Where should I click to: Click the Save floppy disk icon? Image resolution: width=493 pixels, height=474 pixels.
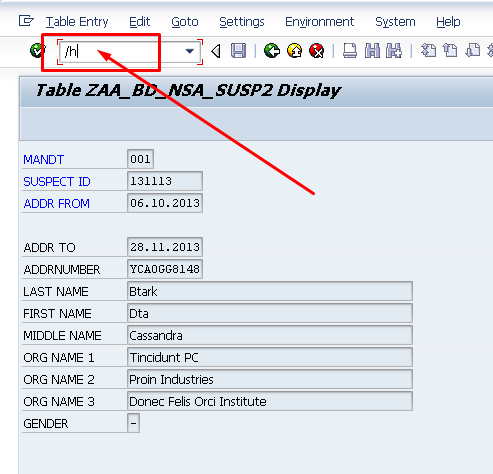point(238,51)
